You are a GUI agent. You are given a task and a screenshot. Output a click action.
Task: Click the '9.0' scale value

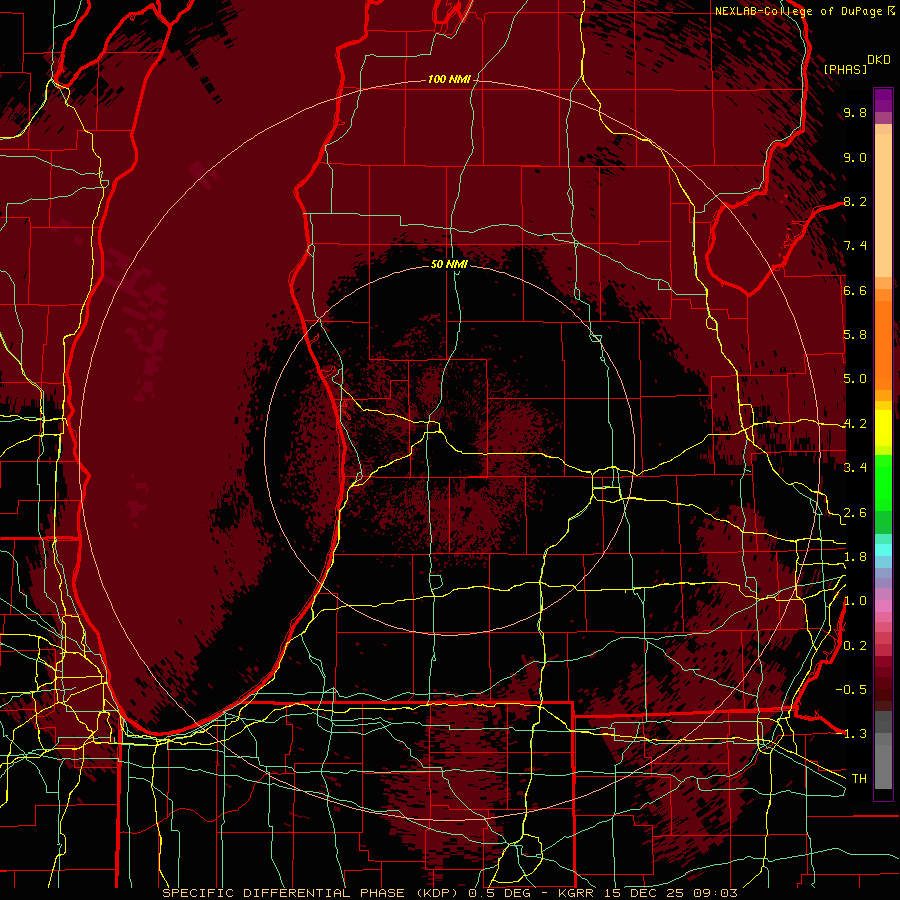[855, 158]
